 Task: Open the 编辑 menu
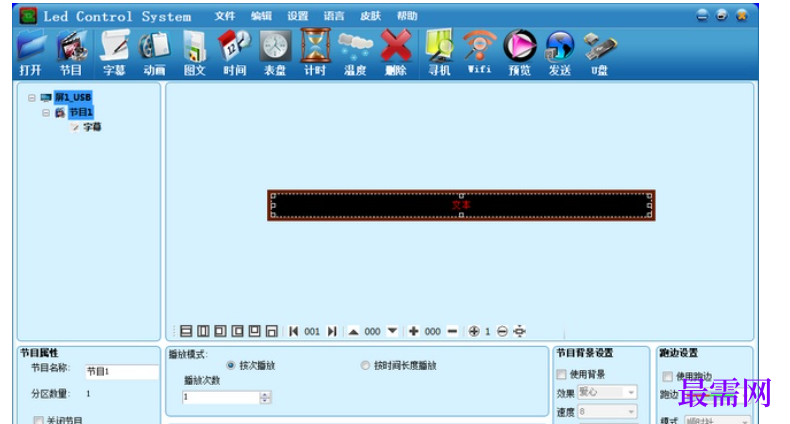coord(261,16)
